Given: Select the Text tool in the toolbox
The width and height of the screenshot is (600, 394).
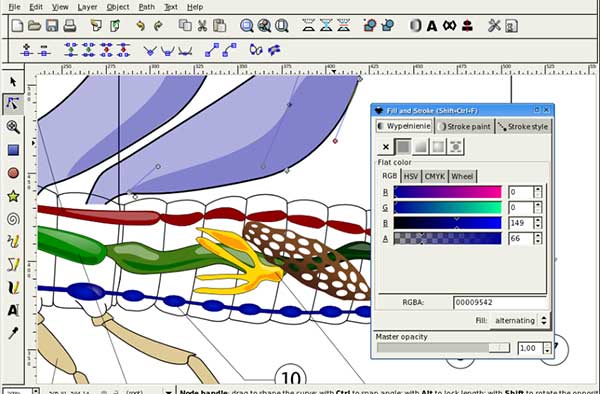Looking at the screenshot, I should tap(13, 310).
